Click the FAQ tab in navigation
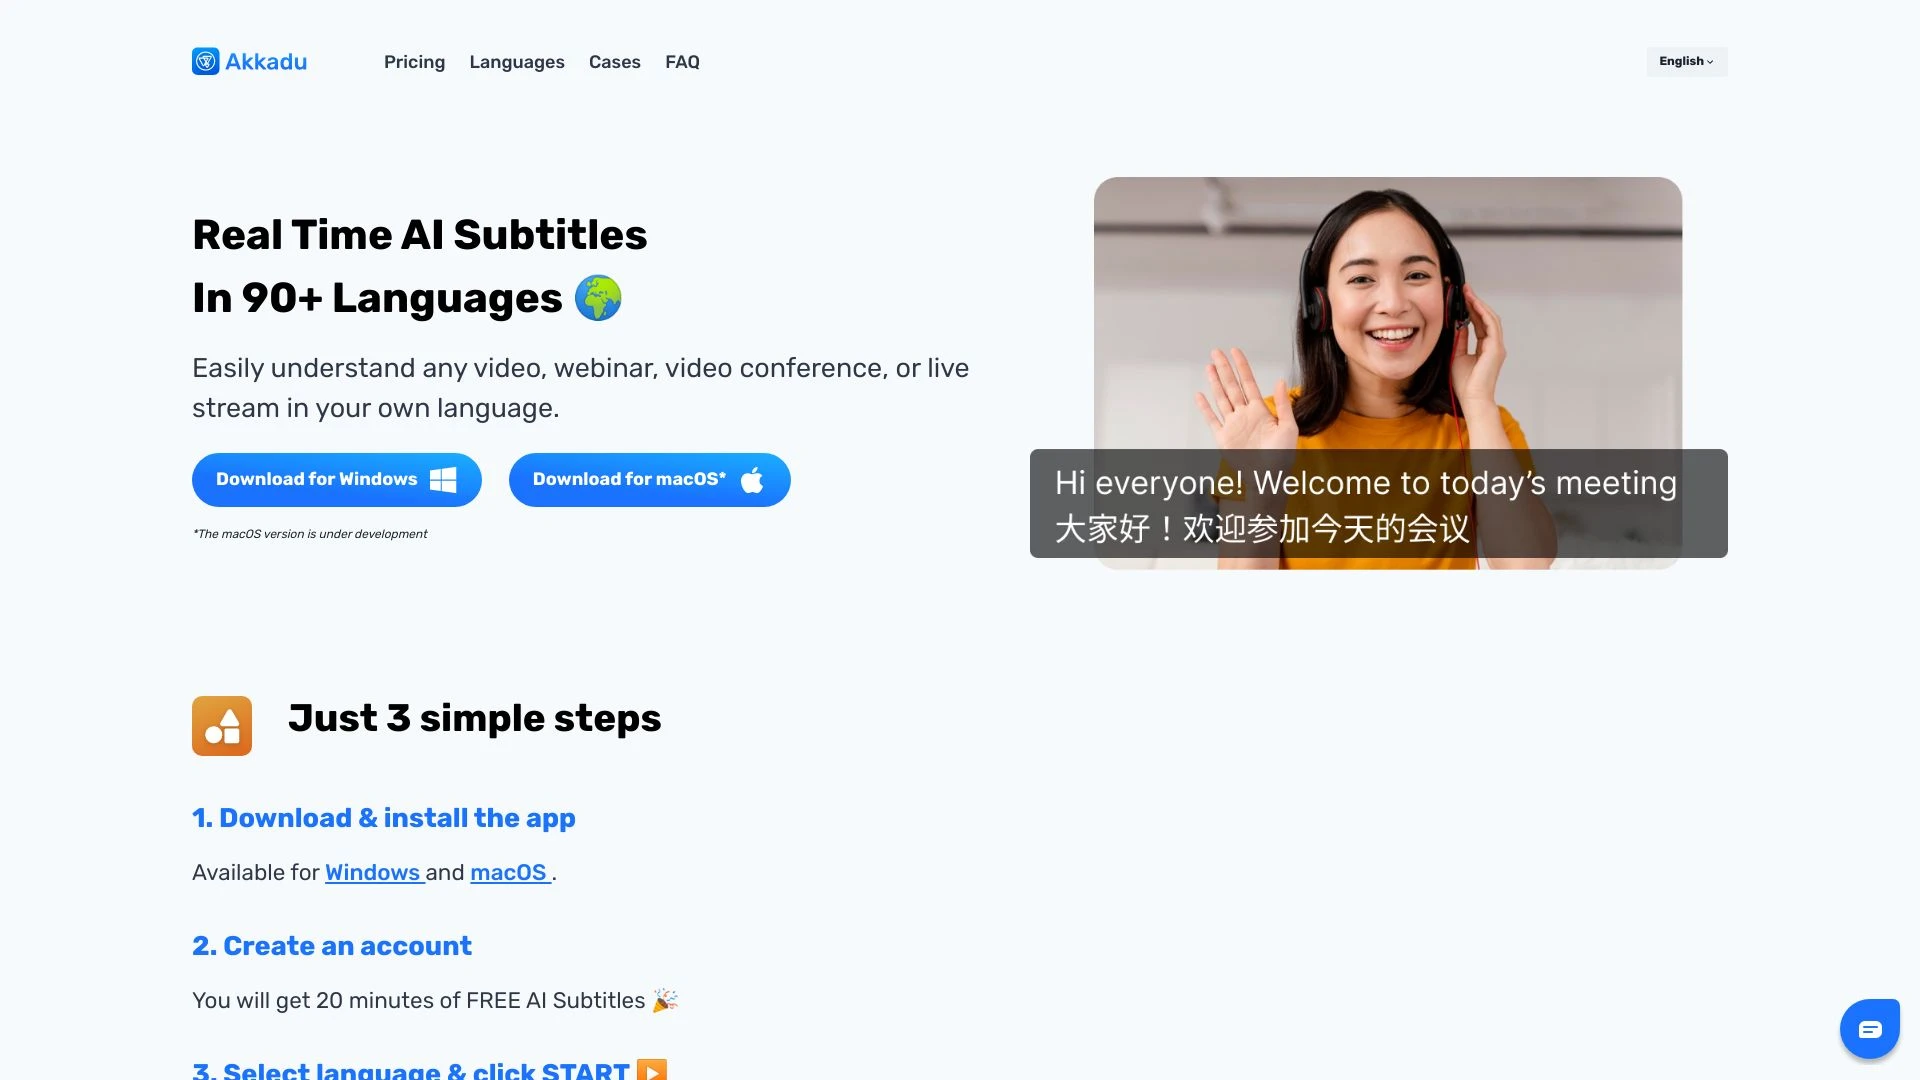The width and height of the screenshot is (1920, 1080). (682, 61)
